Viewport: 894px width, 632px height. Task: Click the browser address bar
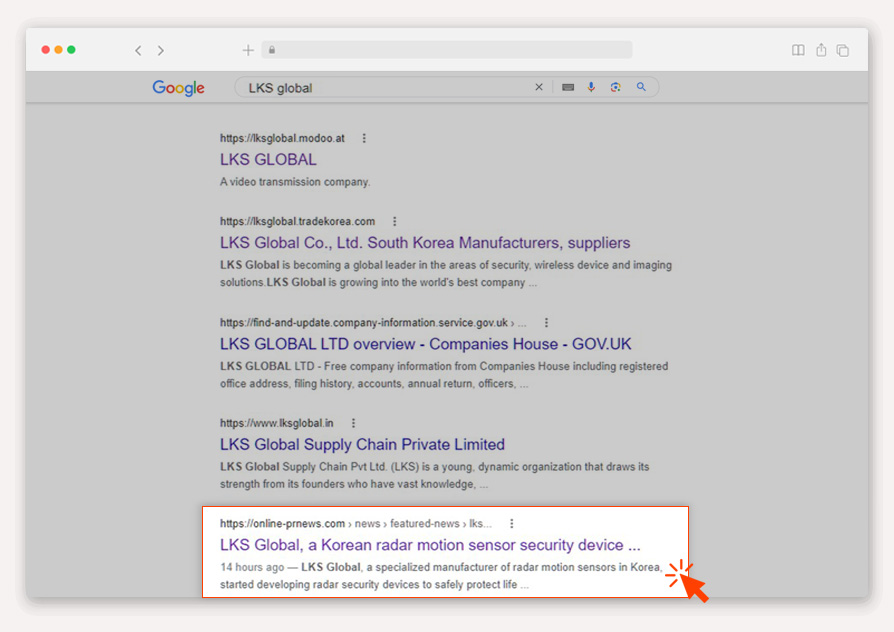(x=447, y=50)
